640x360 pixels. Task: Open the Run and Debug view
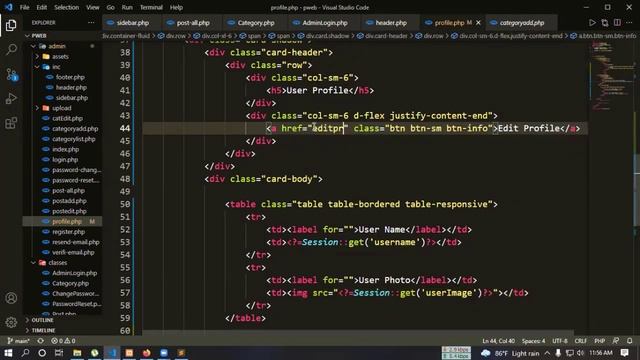11,98
